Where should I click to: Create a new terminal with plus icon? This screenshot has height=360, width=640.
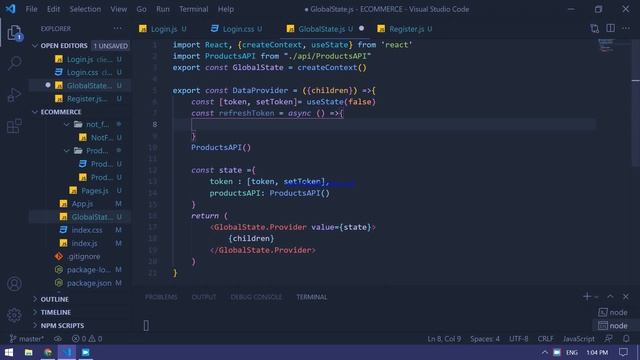(587, 297)
